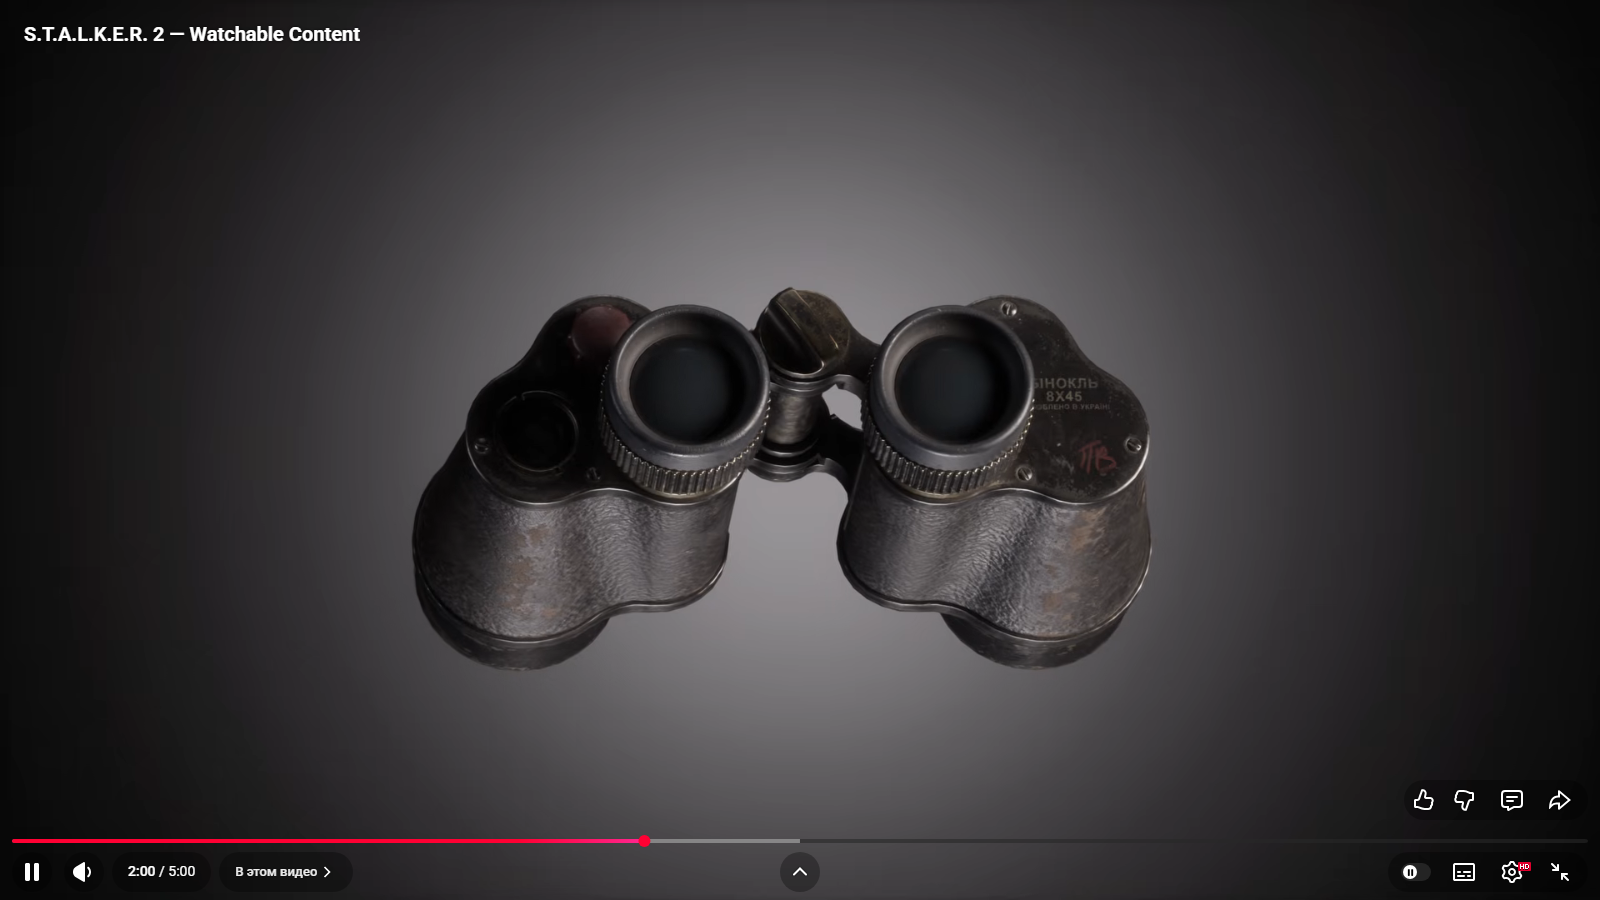Open the 'В этом видео' chapters panel
This screenshot has height=900, width=1600.
pyautogui.click(x=285, y=872)
